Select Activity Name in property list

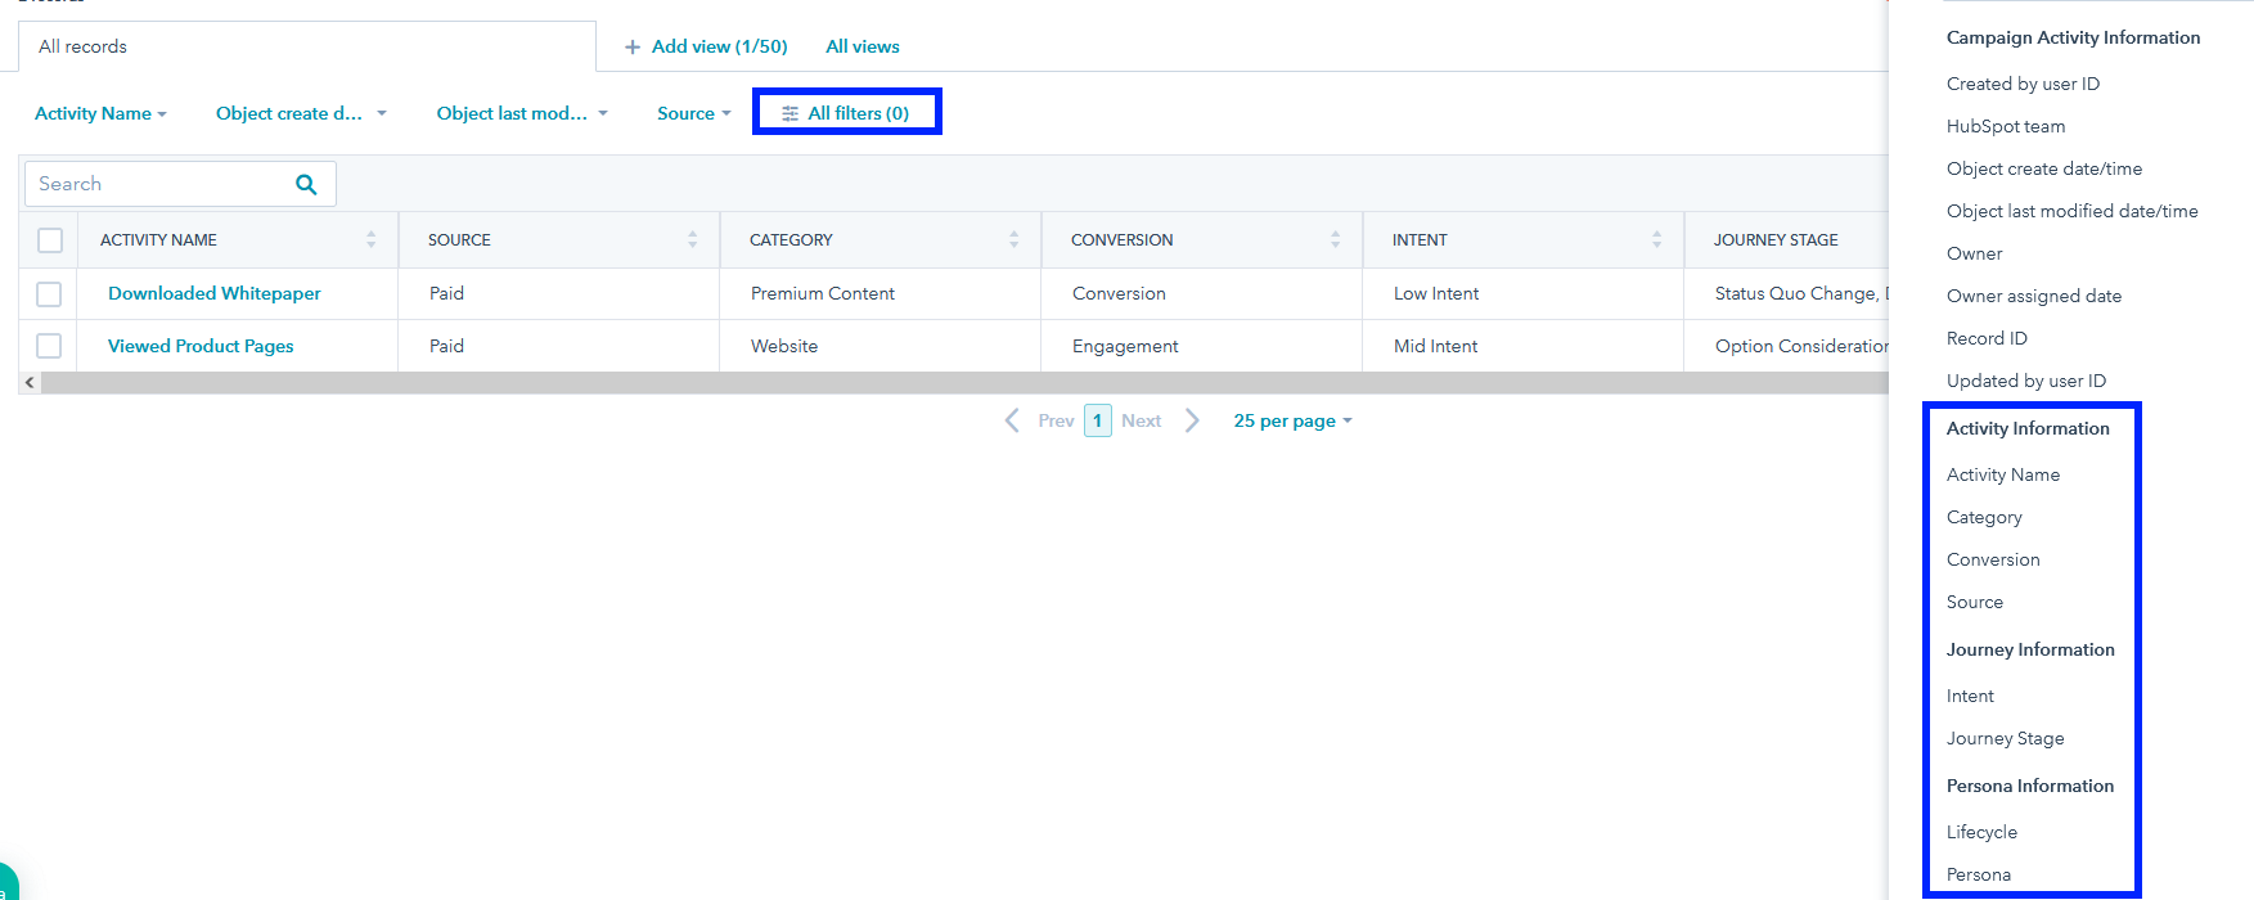click(2003, 475)
